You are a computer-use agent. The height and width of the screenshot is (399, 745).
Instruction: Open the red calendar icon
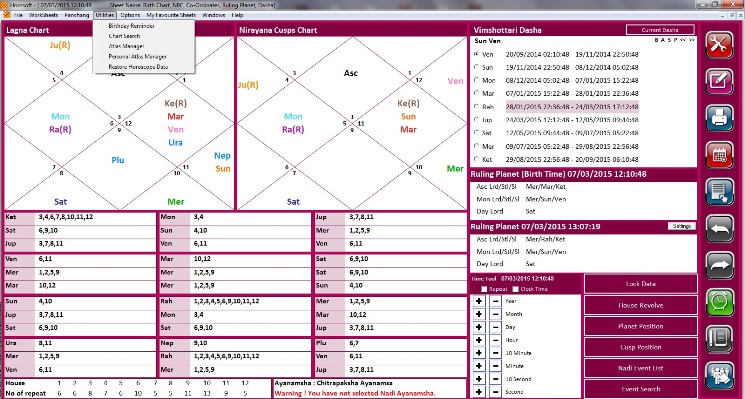(x=719, y=155)
